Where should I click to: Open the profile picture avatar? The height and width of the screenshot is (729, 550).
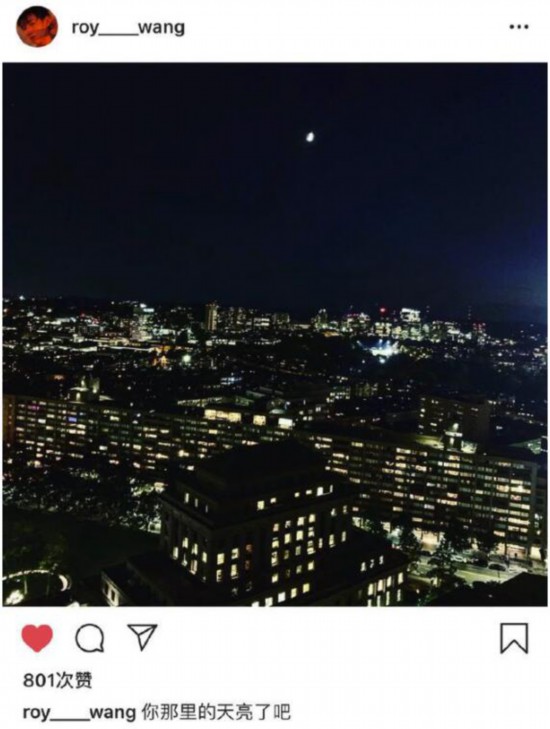[37, 27]
